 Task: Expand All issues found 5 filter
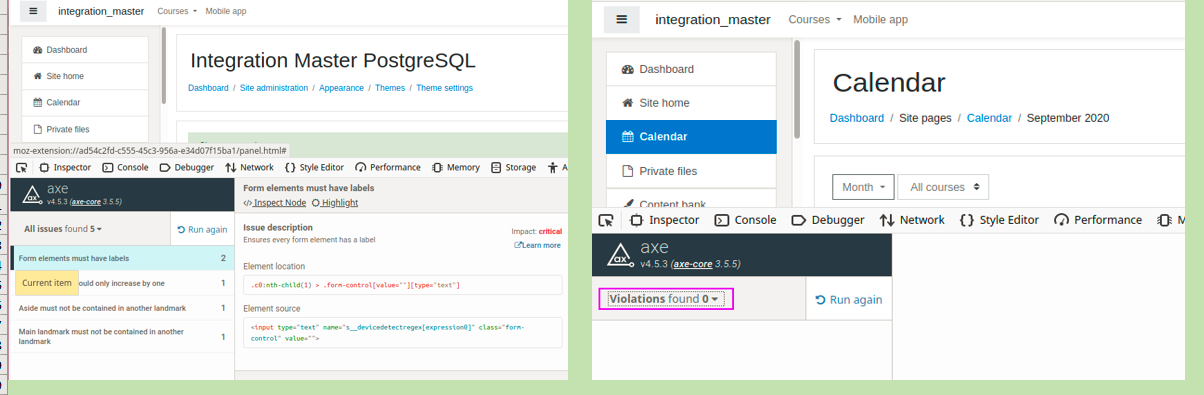(63, 229)
